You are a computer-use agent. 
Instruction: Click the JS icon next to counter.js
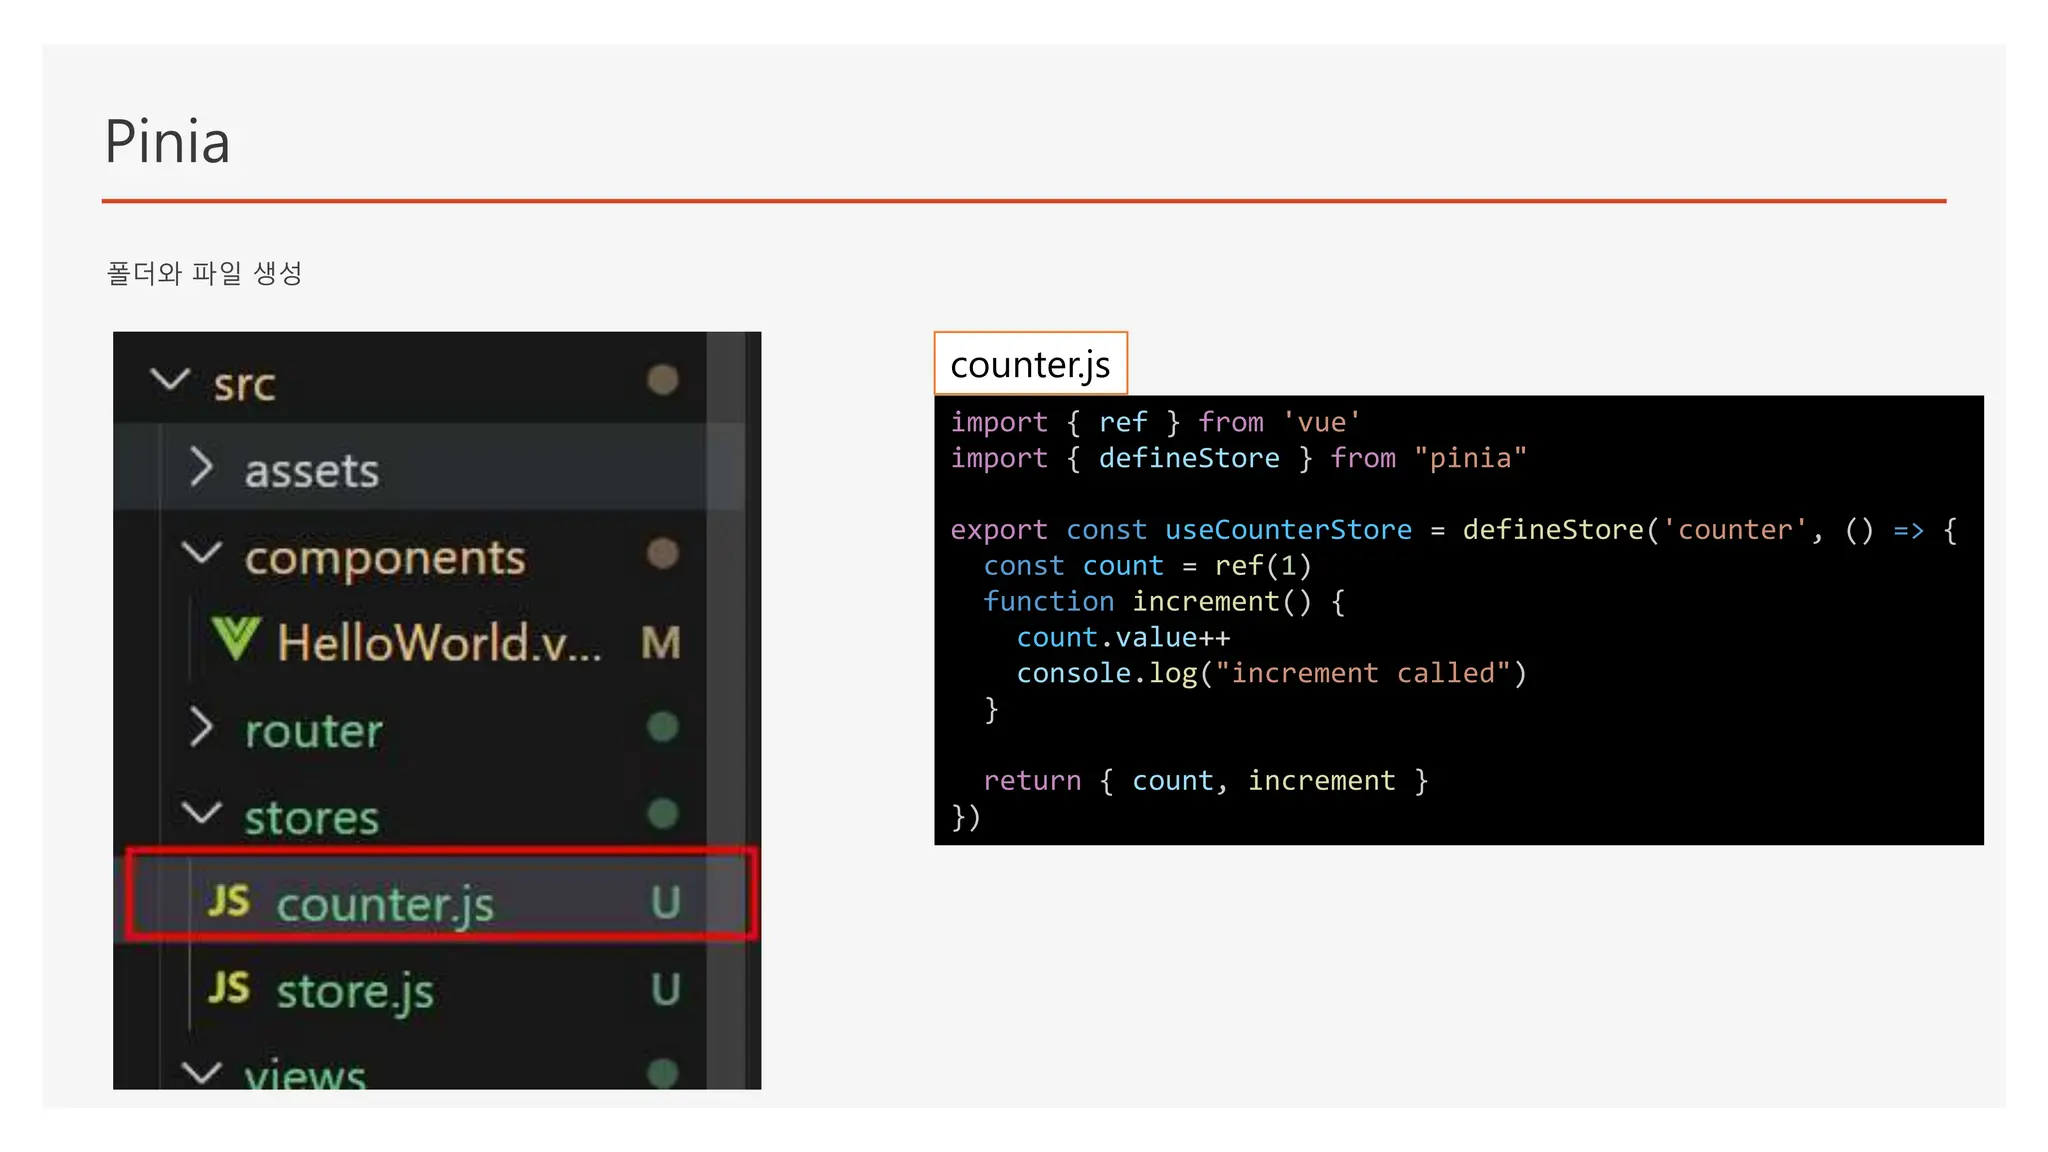point(228,901)
